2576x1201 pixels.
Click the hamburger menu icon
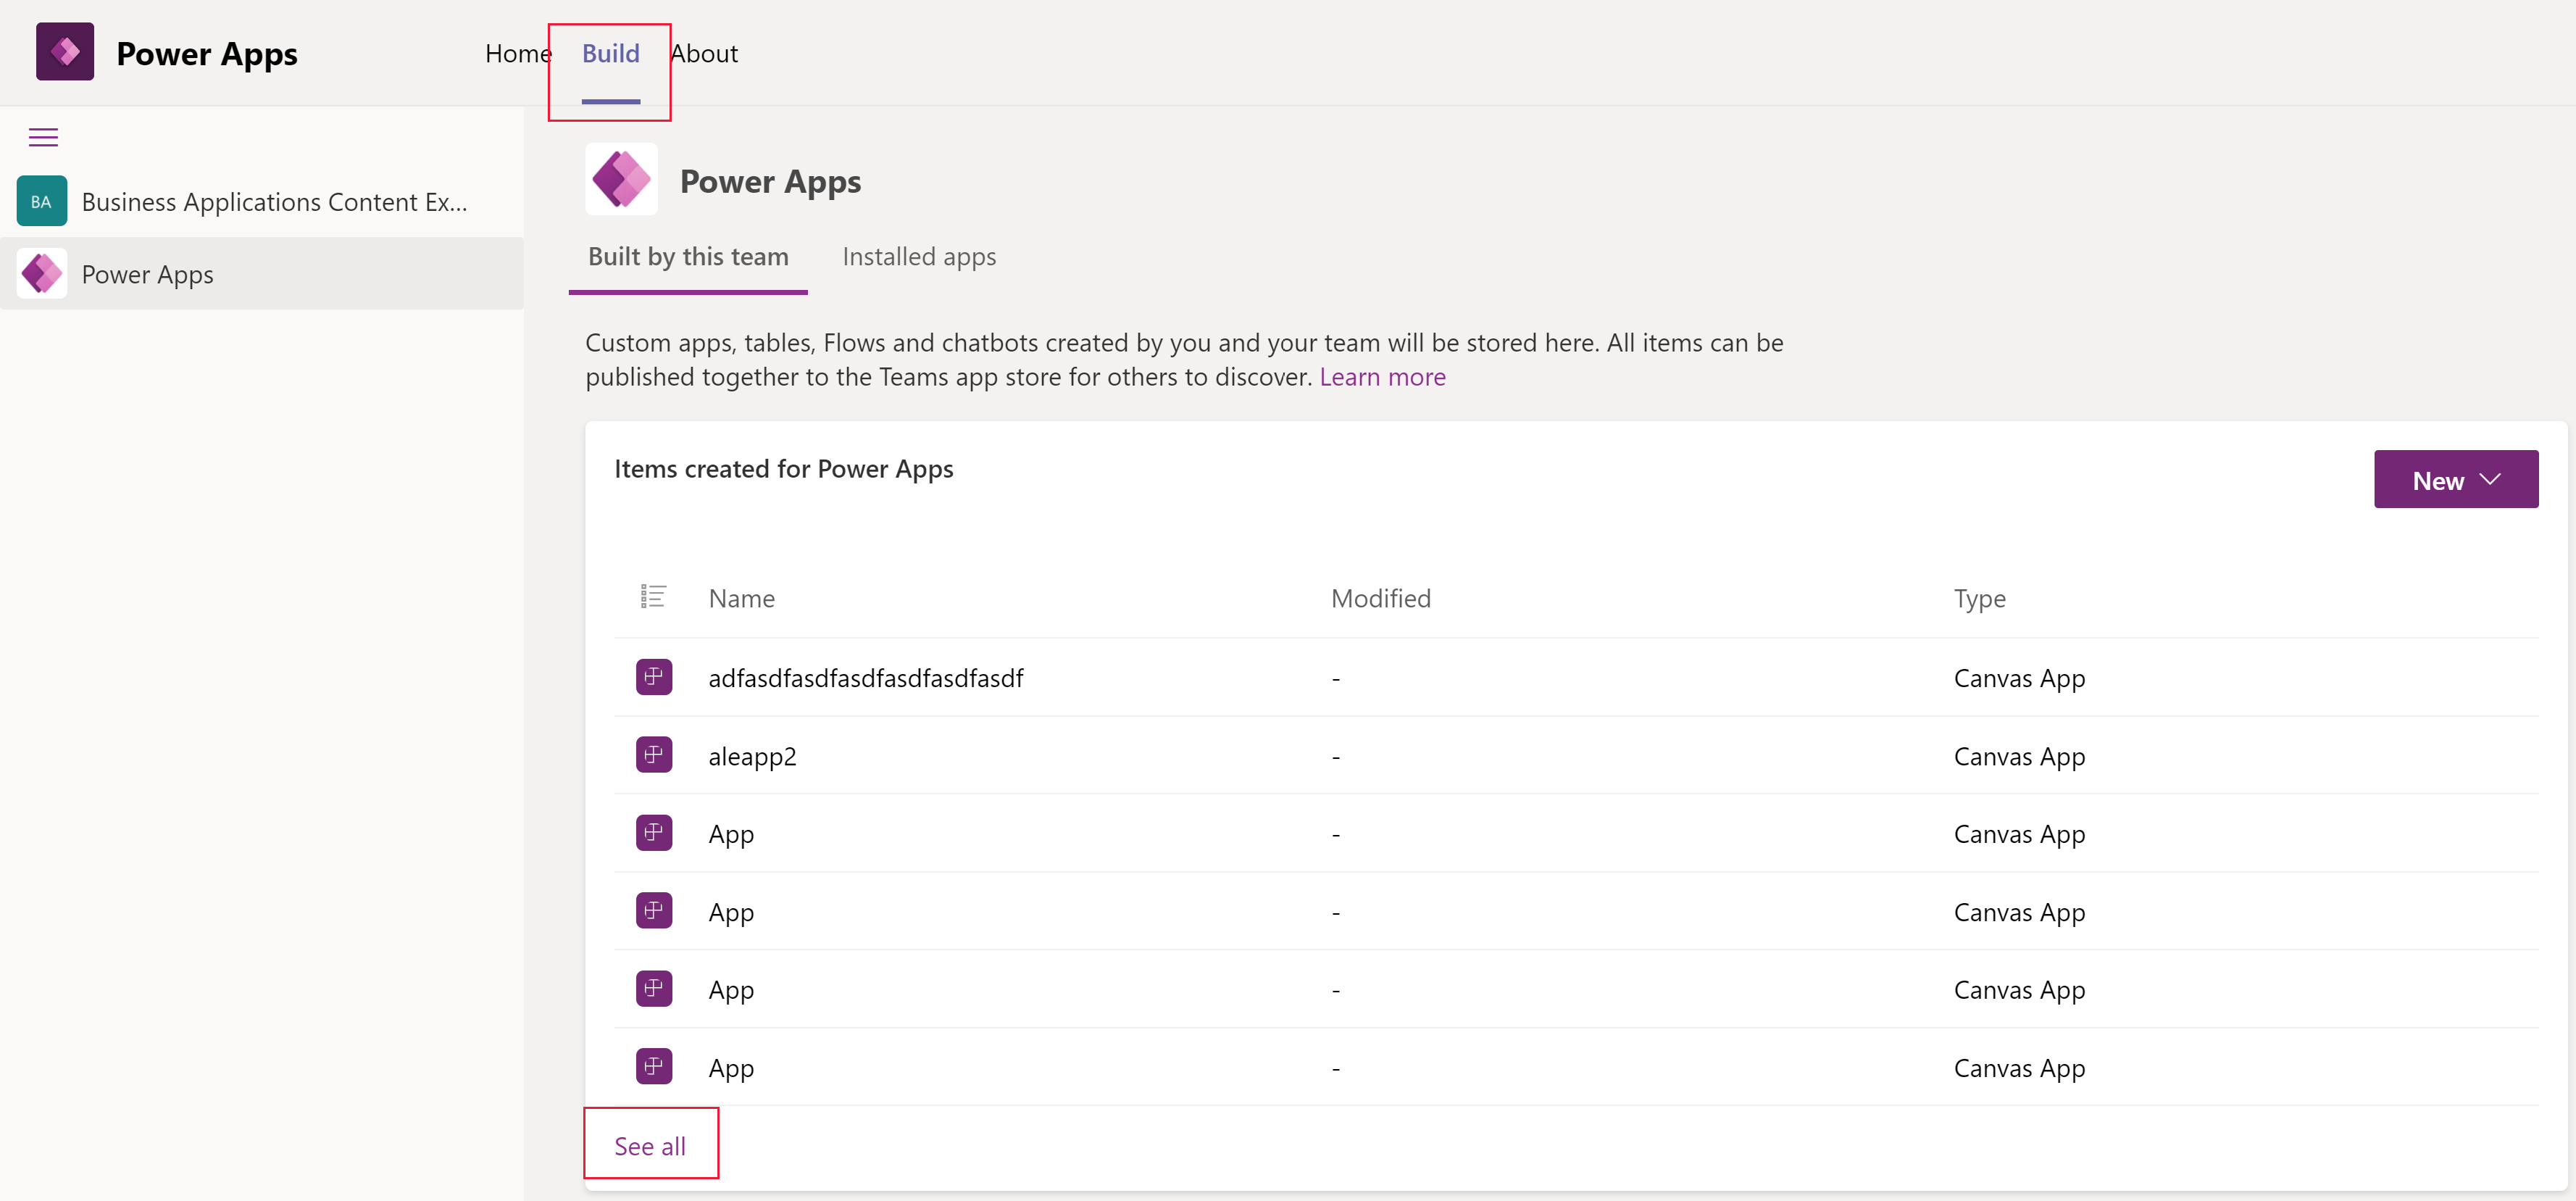click(x=43, y=138)
